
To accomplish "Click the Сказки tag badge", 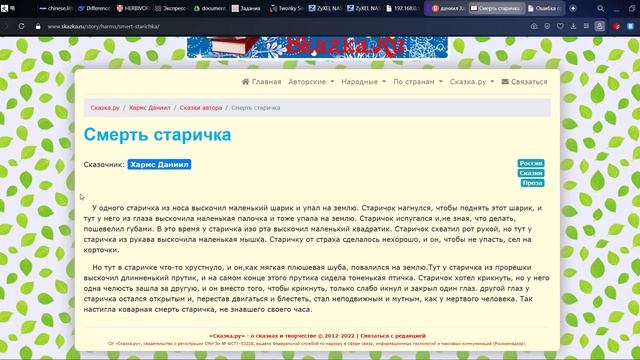I will pos(531,173).
